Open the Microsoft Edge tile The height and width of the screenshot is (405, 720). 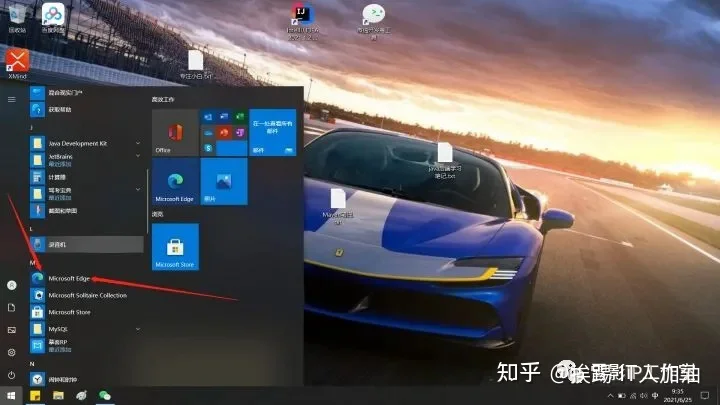175,181
